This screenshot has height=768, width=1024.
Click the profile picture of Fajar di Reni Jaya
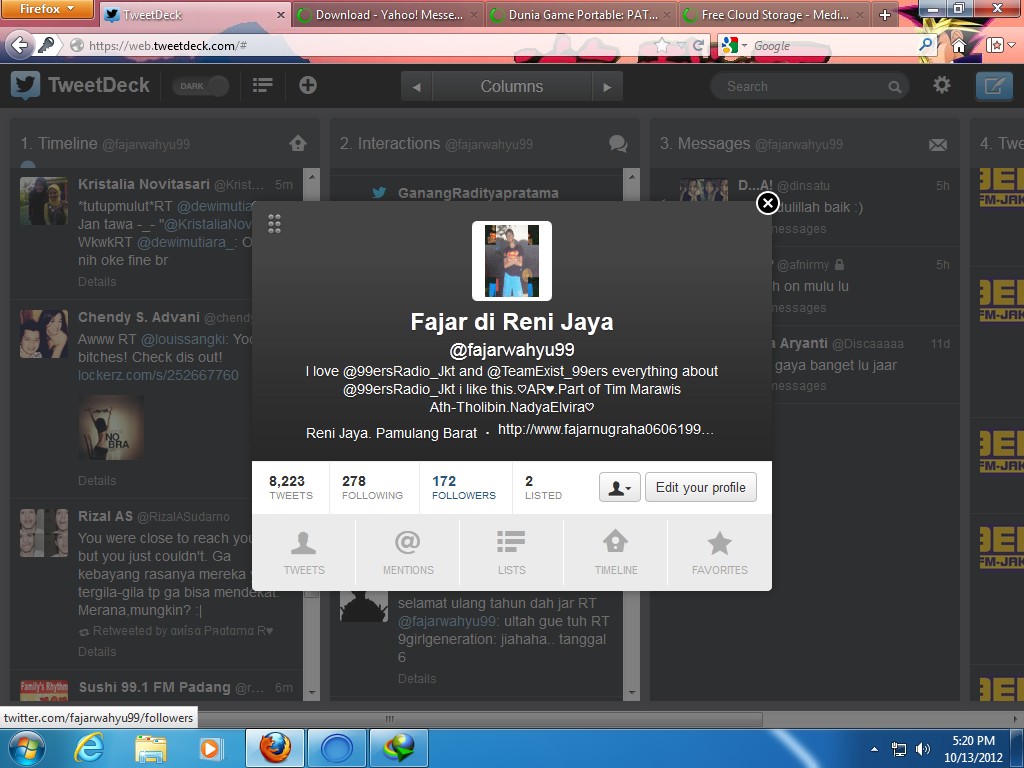click(512, 261)
